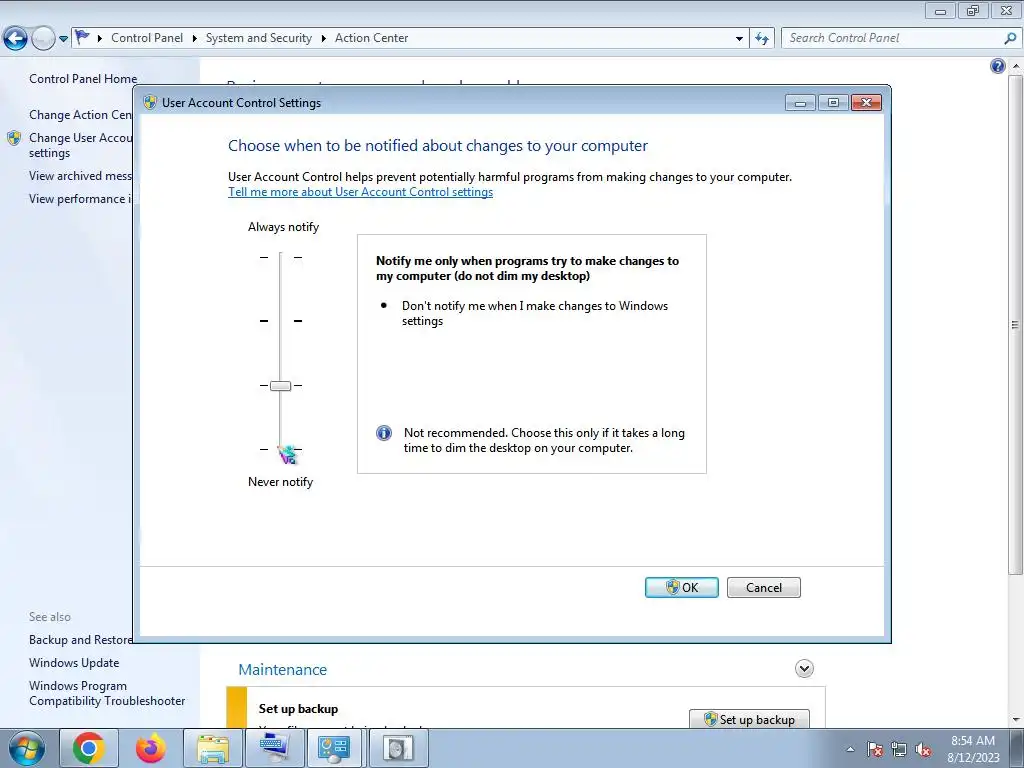Close the User Account Control Settings dialog

[867, 103]
